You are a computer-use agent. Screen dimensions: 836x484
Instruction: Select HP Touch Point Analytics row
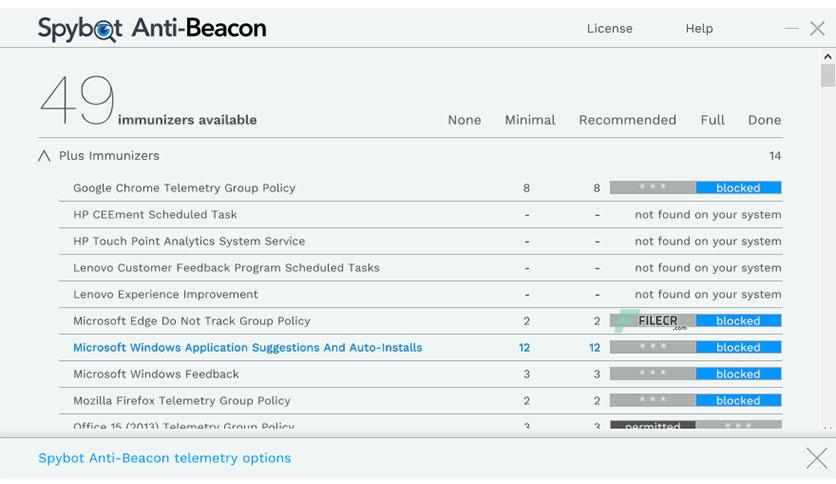421,241
